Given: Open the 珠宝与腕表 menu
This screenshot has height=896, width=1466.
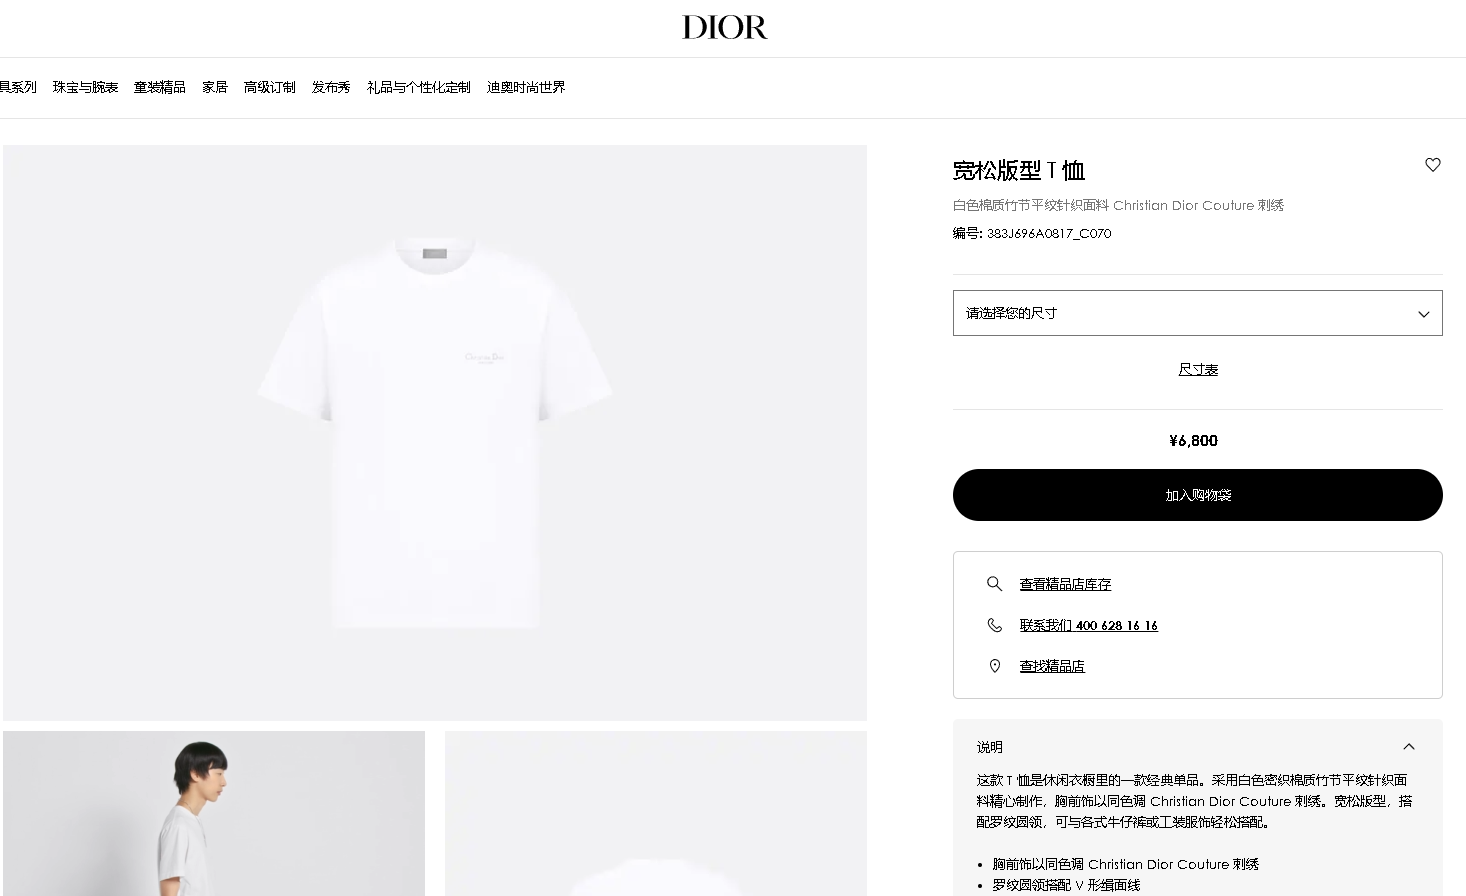Looking at the screenshot, I should 85,88.
